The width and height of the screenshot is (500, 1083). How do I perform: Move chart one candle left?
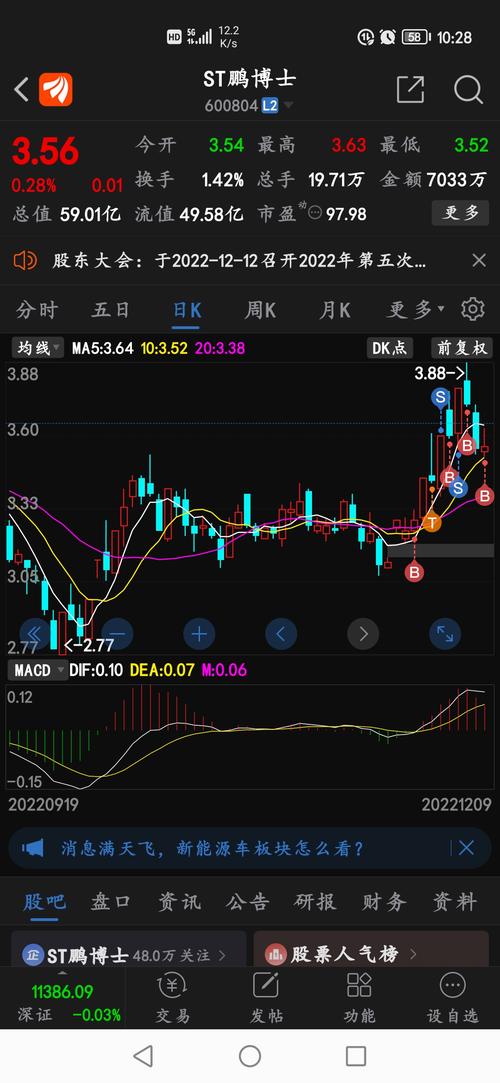pyautogui.click(x=281, y=633)
